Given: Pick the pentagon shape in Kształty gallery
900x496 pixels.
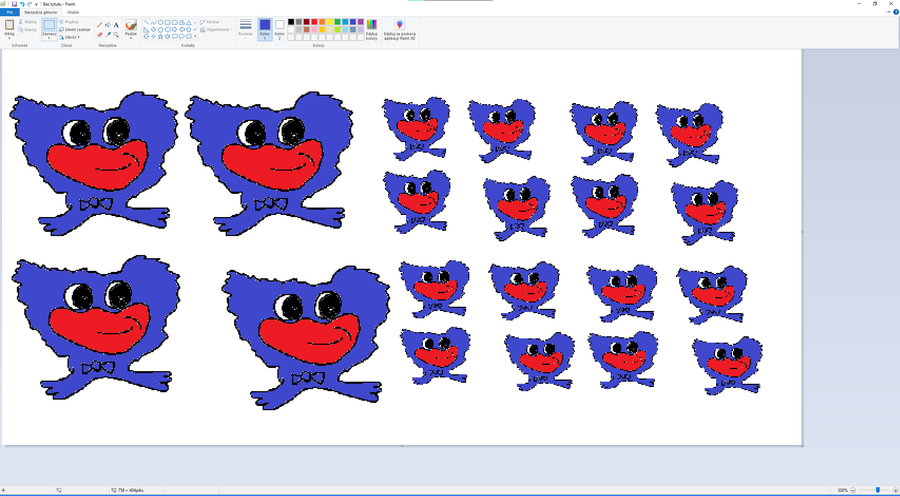Looking at the screenshot, I should pos(160,29).
